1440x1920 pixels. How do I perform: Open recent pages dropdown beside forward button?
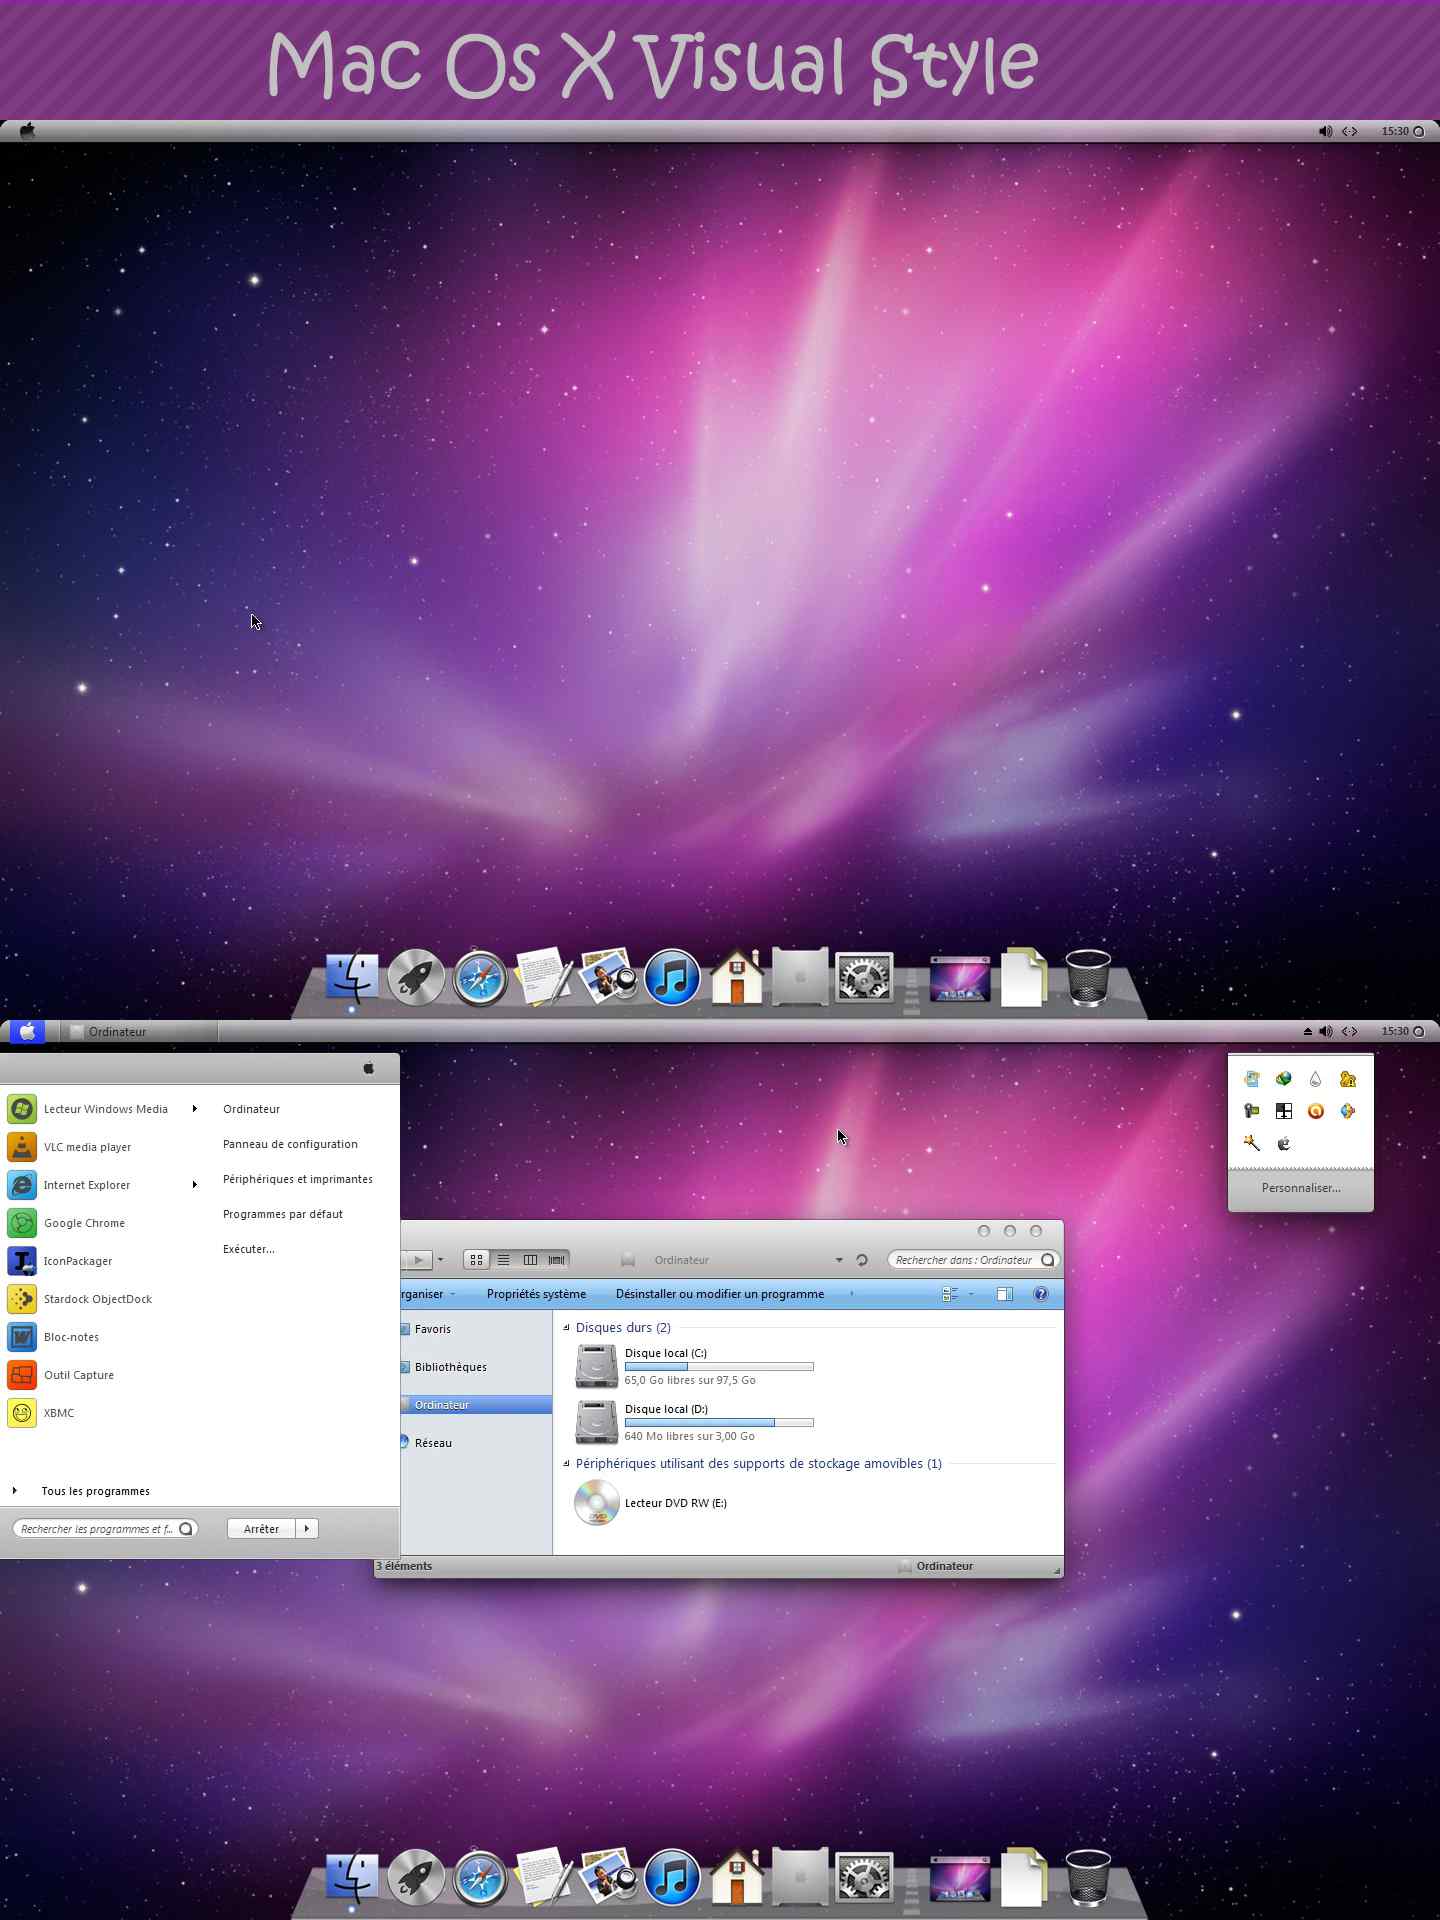(440, 1260)
